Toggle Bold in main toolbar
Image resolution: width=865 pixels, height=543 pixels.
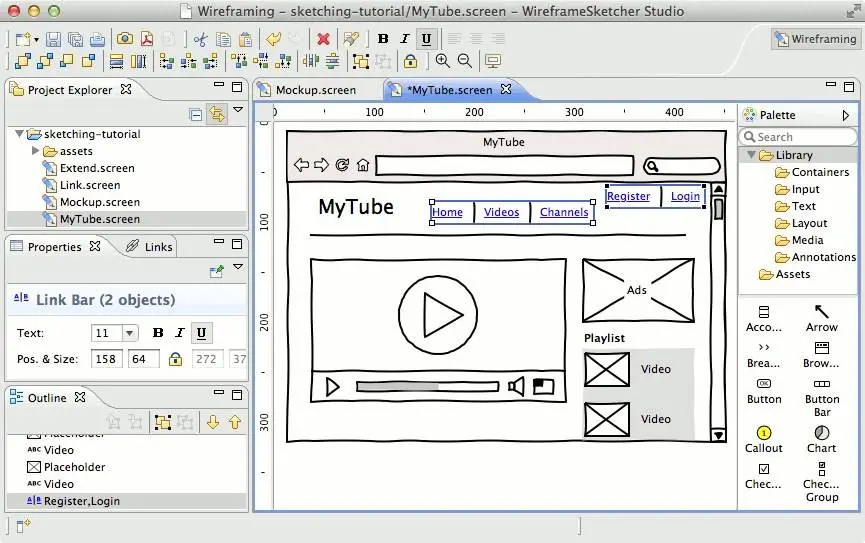pos(383,39)
